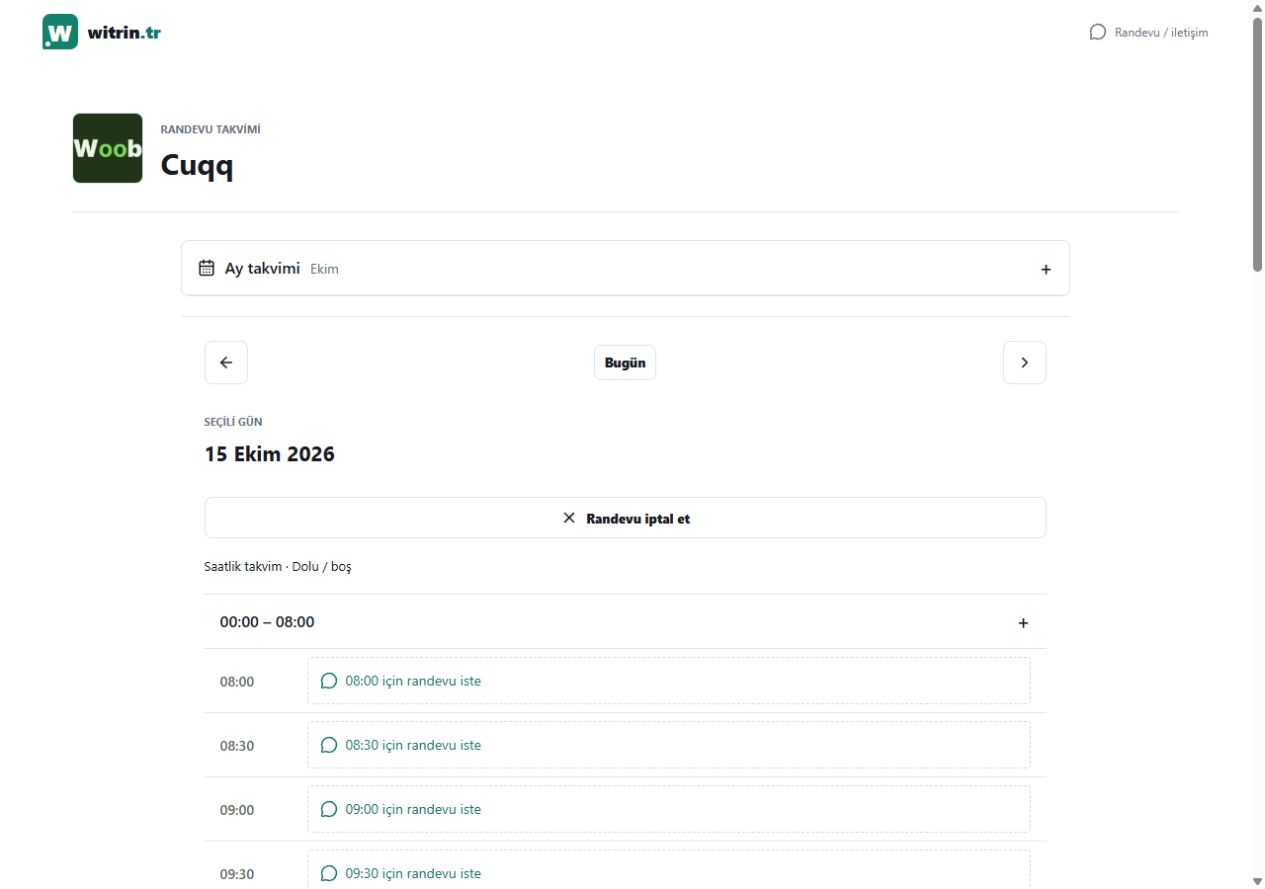1265x889 pixels.
Task: Click the 15 Ekim 2026 selected date
Action: (x=270, y=454)
